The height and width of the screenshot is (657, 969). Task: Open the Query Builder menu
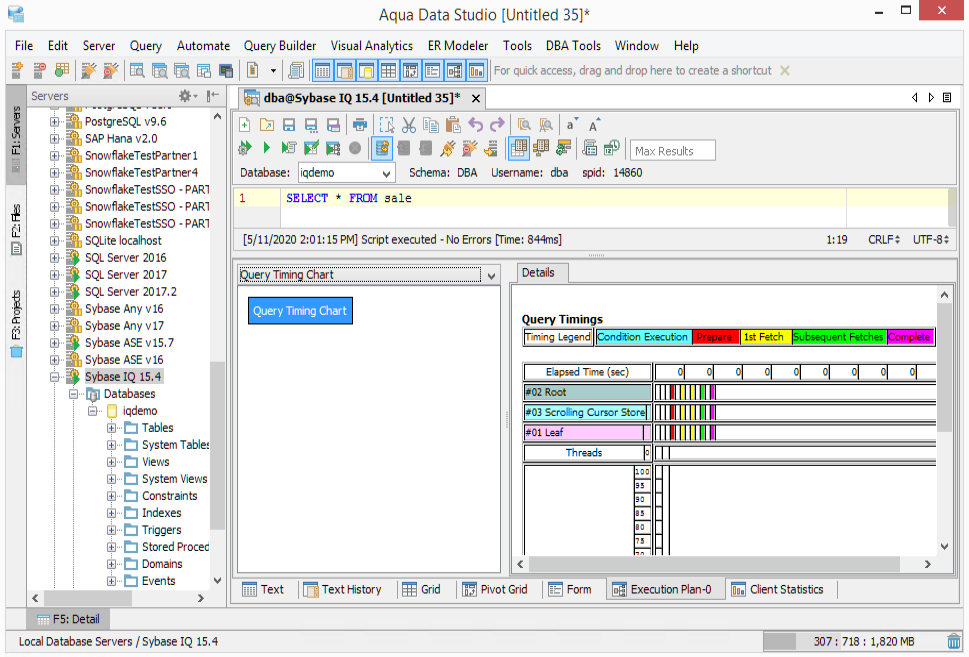click(280, 46)
